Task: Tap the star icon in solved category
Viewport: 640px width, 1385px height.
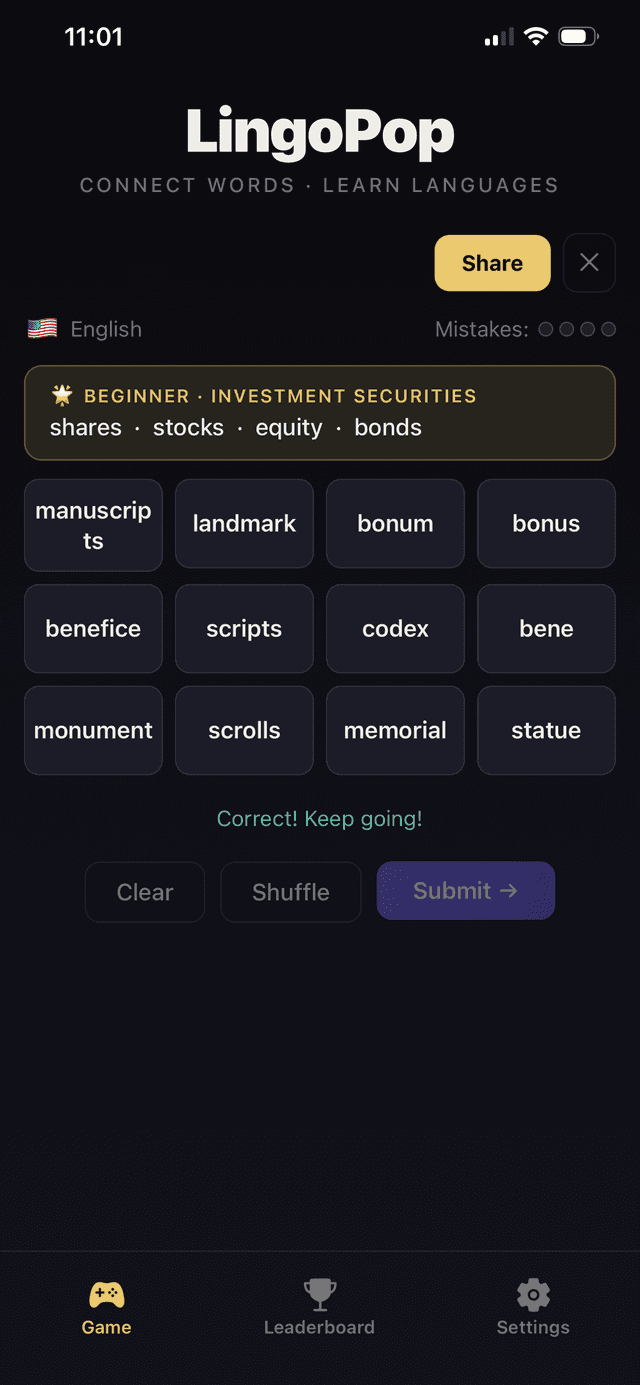Action: pyautogui.click(x=63, y=396)
